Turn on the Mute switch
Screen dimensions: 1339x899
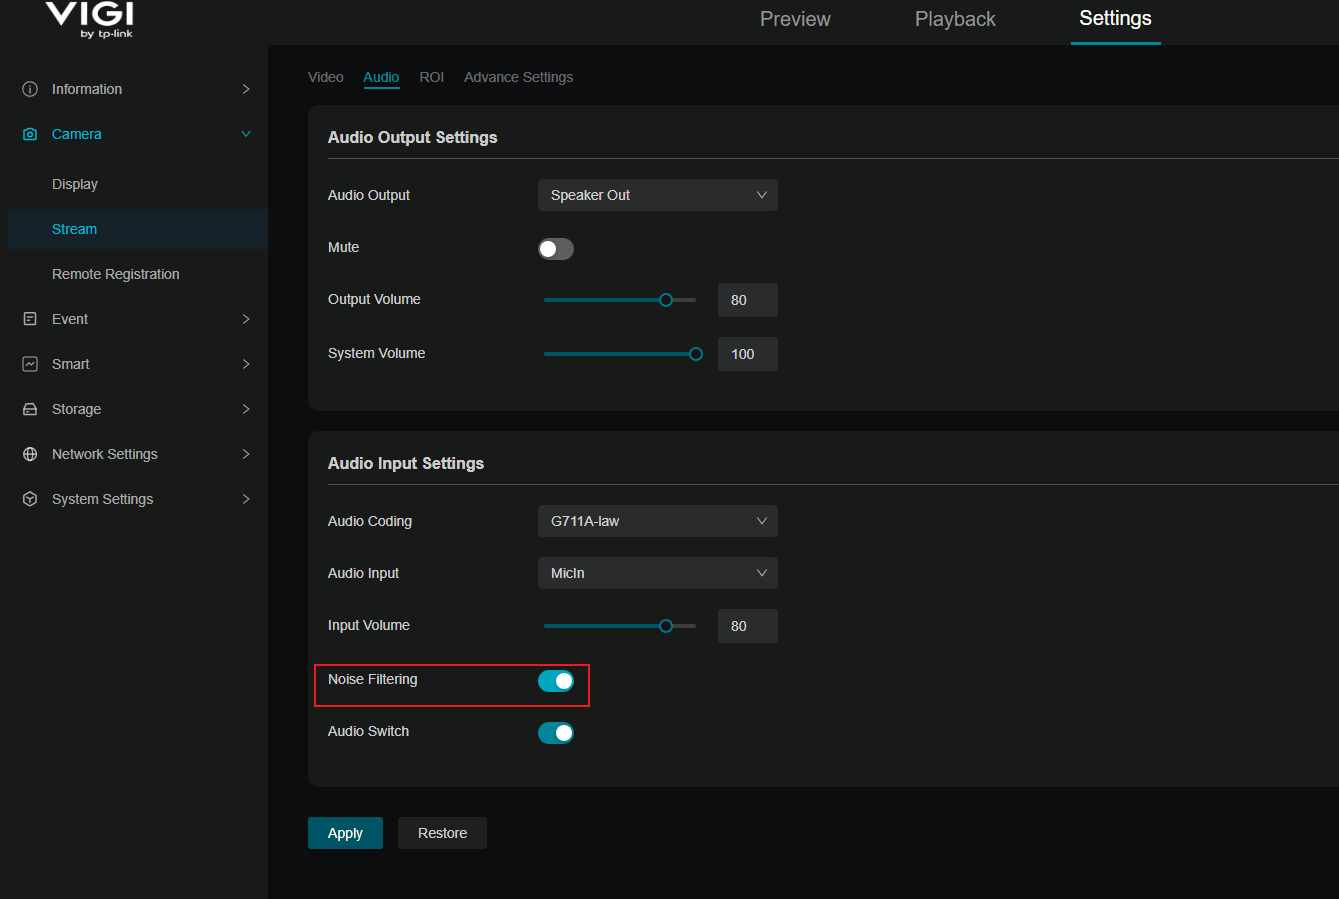click(x=556, y=249)
